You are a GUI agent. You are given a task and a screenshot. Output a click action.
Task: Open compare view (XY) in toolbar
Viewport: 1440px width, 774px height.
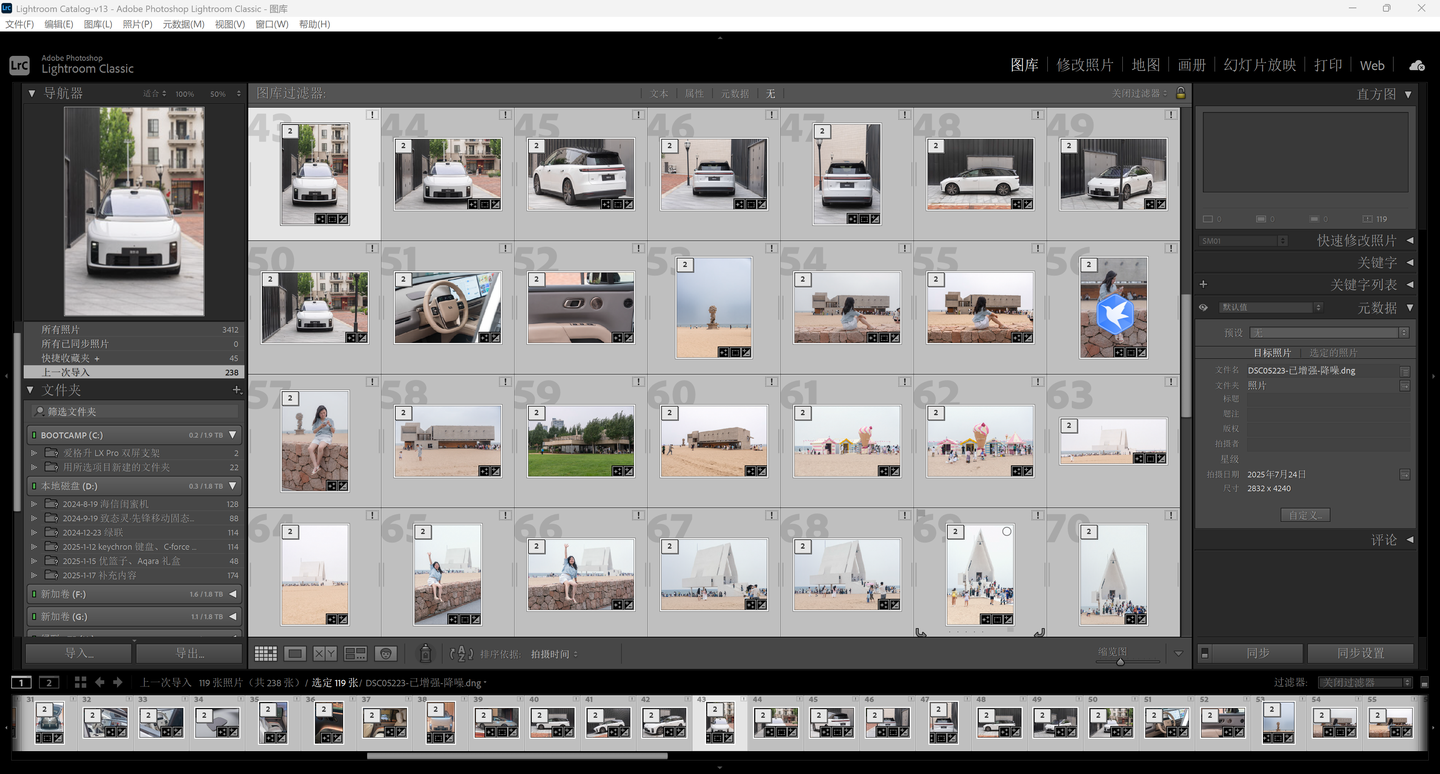point(325,654)
